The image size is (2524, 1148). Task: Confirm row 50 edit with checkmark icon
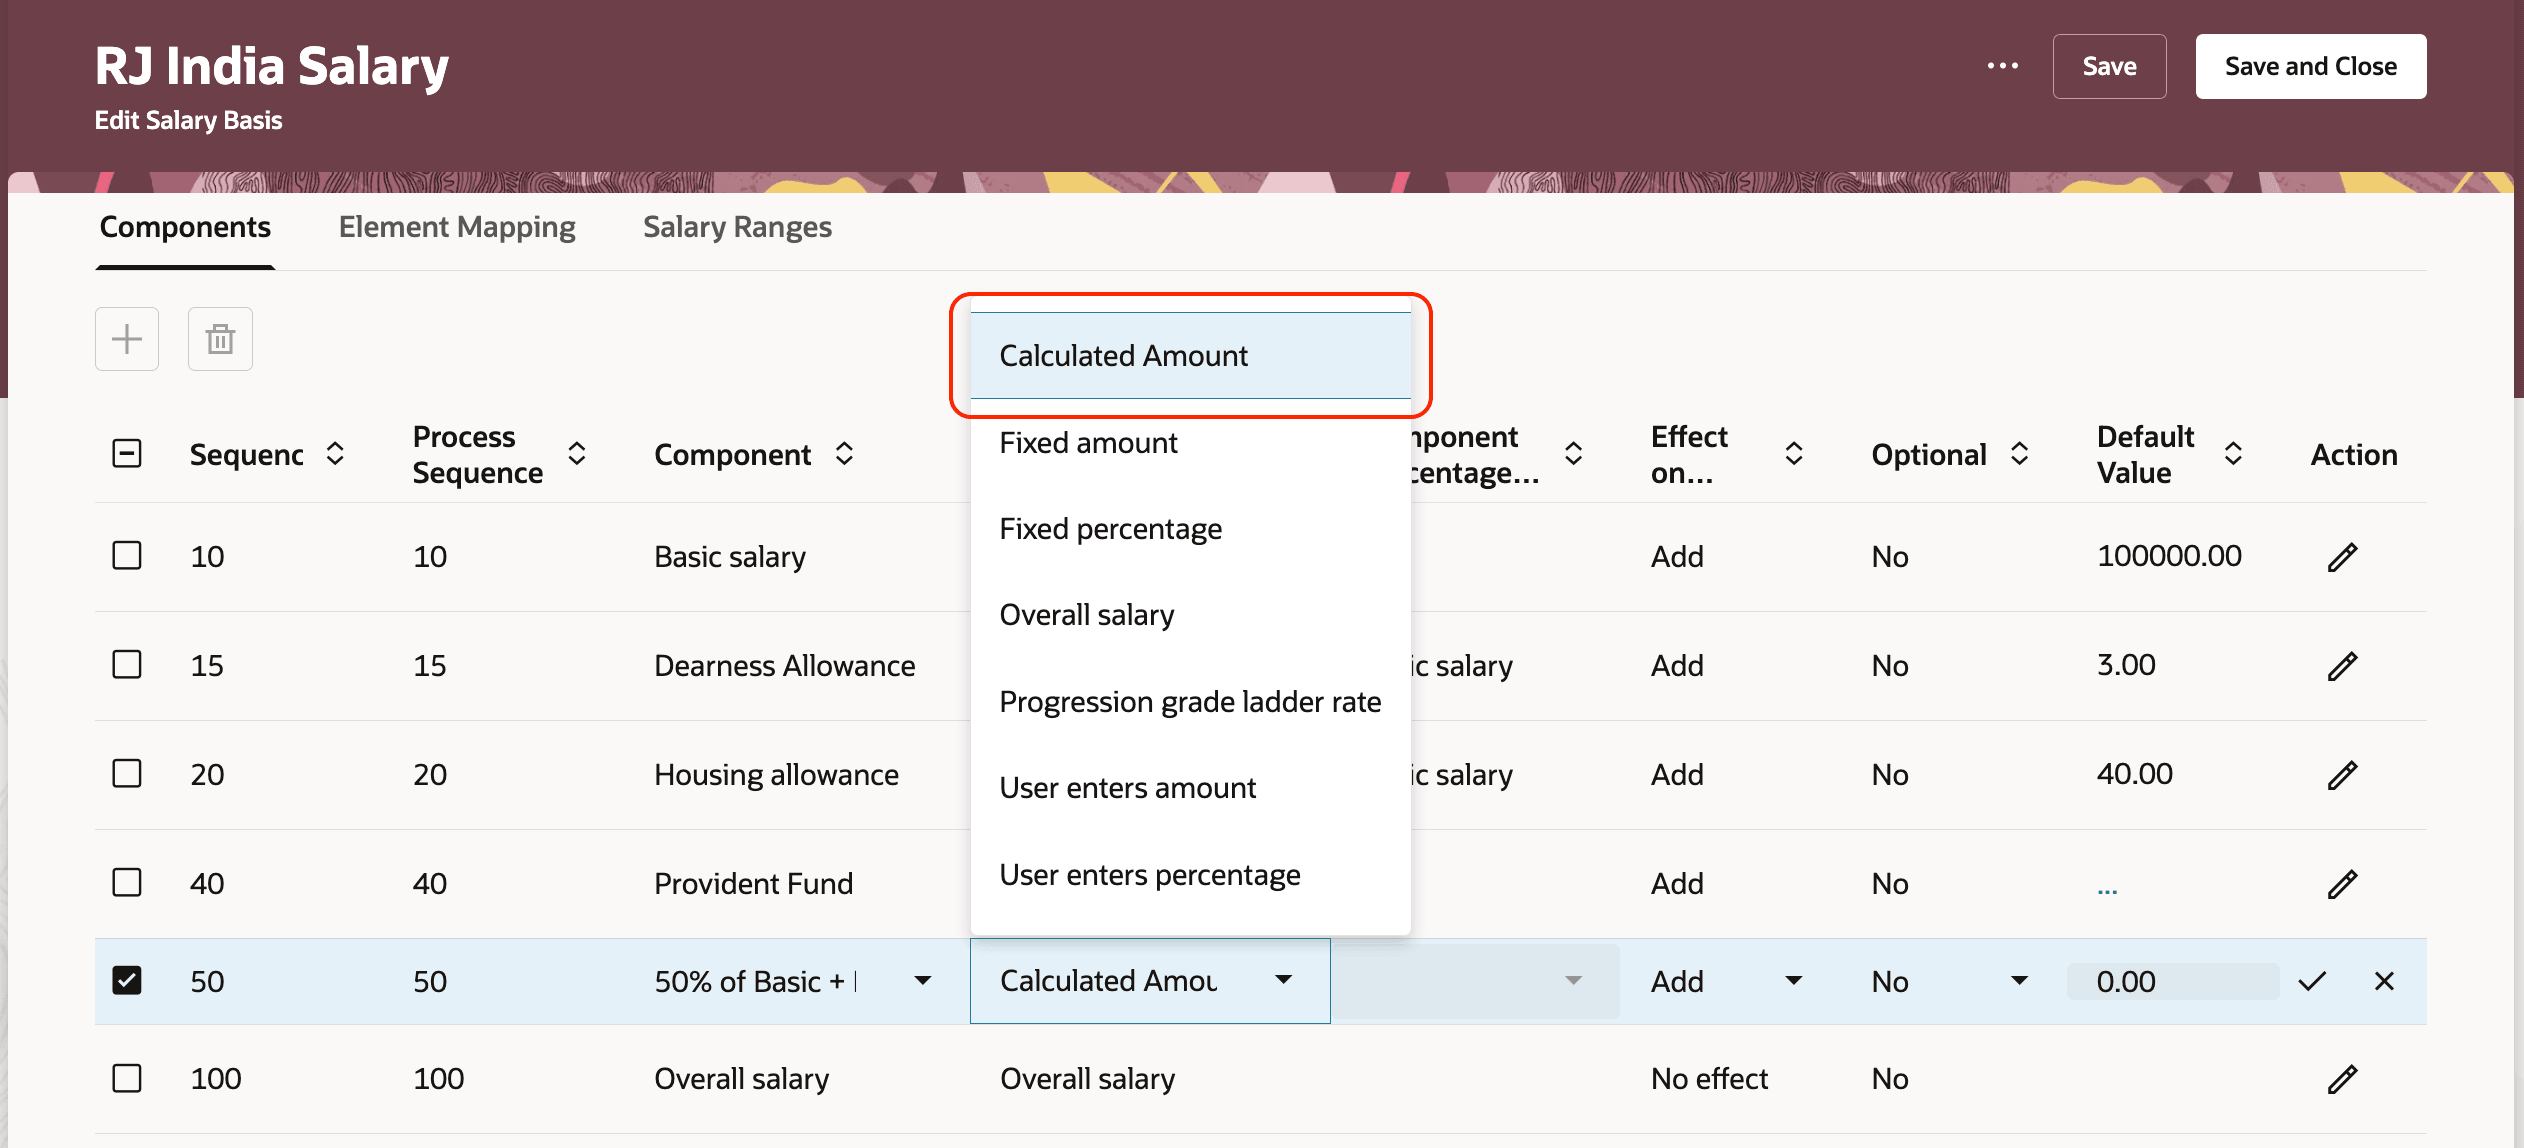click(x=2312, y=981)
